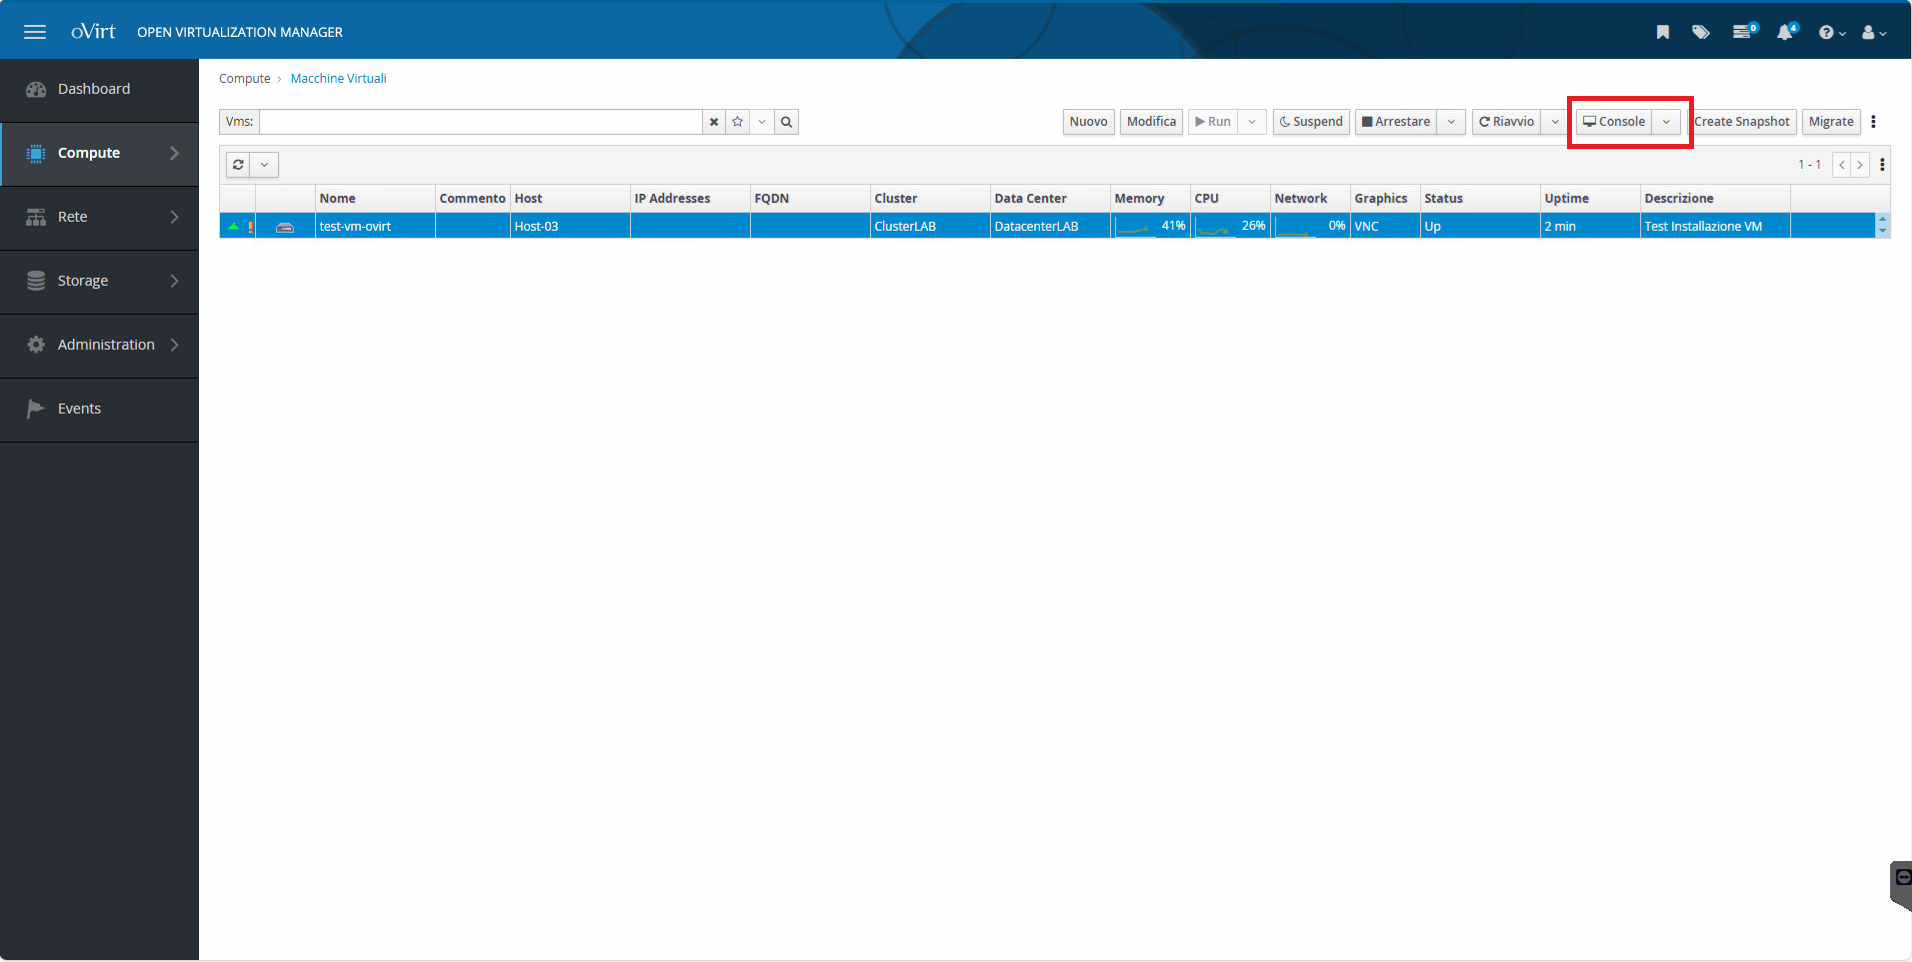Screen dimensions: 1912x962
Task: Click the ClusterLAB cell
Action: [930, 227]
